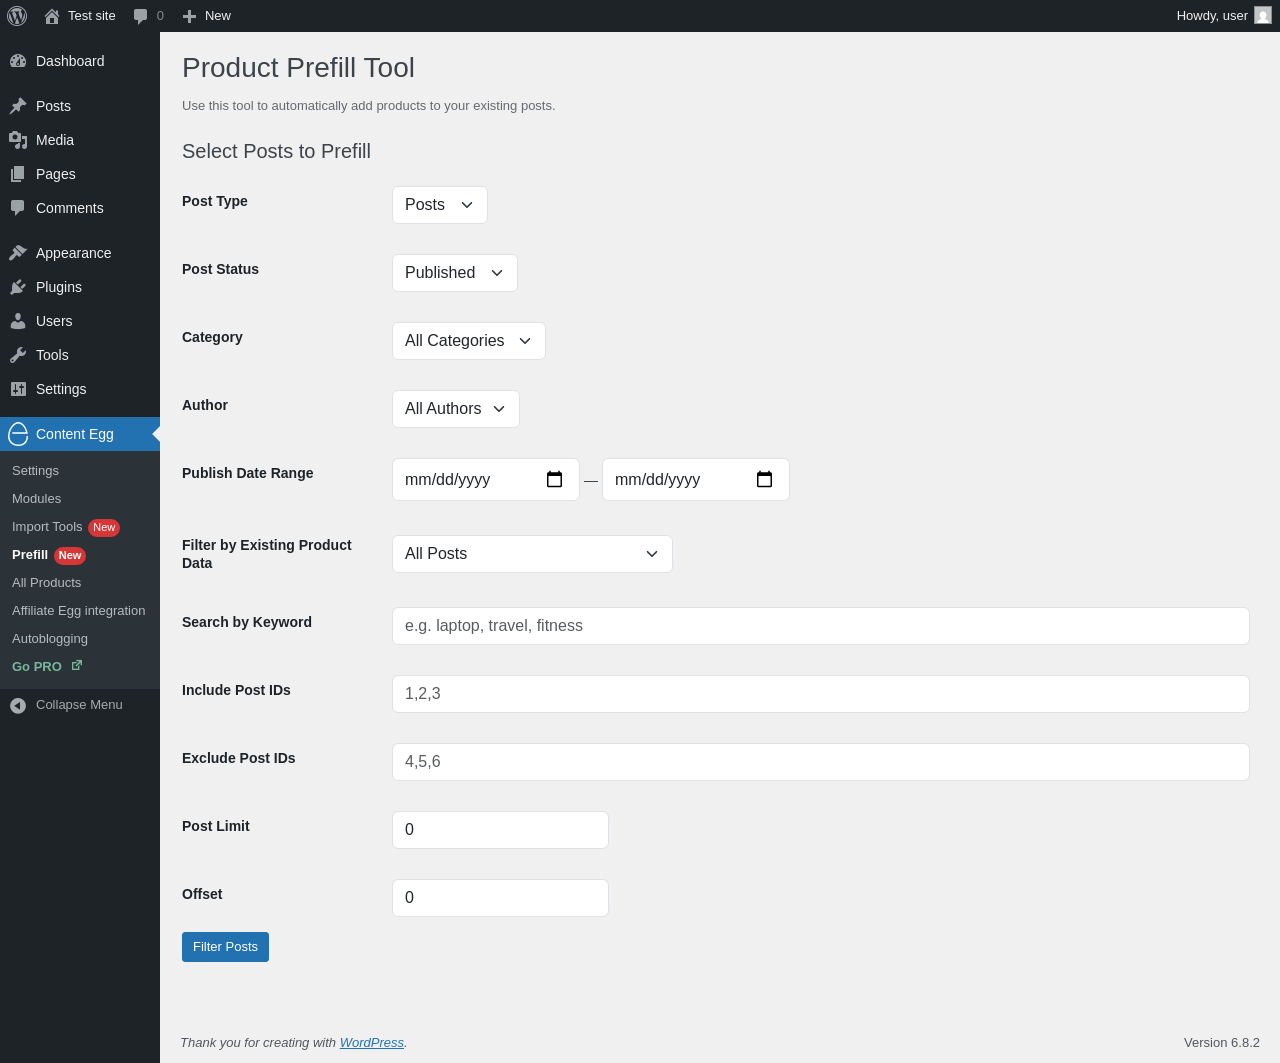
Task: Open the All Categories dropdown
Action: [468, 341]
